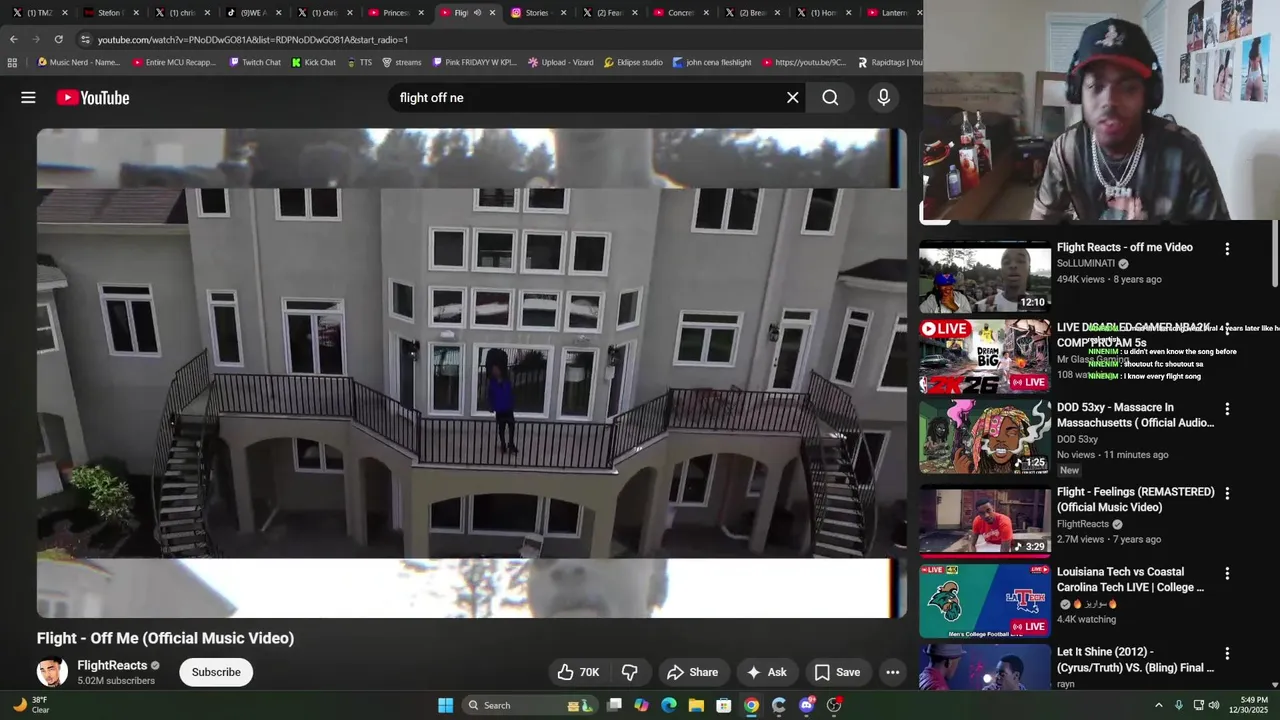The image size is (1280, 720).
Task: Open Microsoft Edge from the taskbar
Action: (x=669, y=705)
